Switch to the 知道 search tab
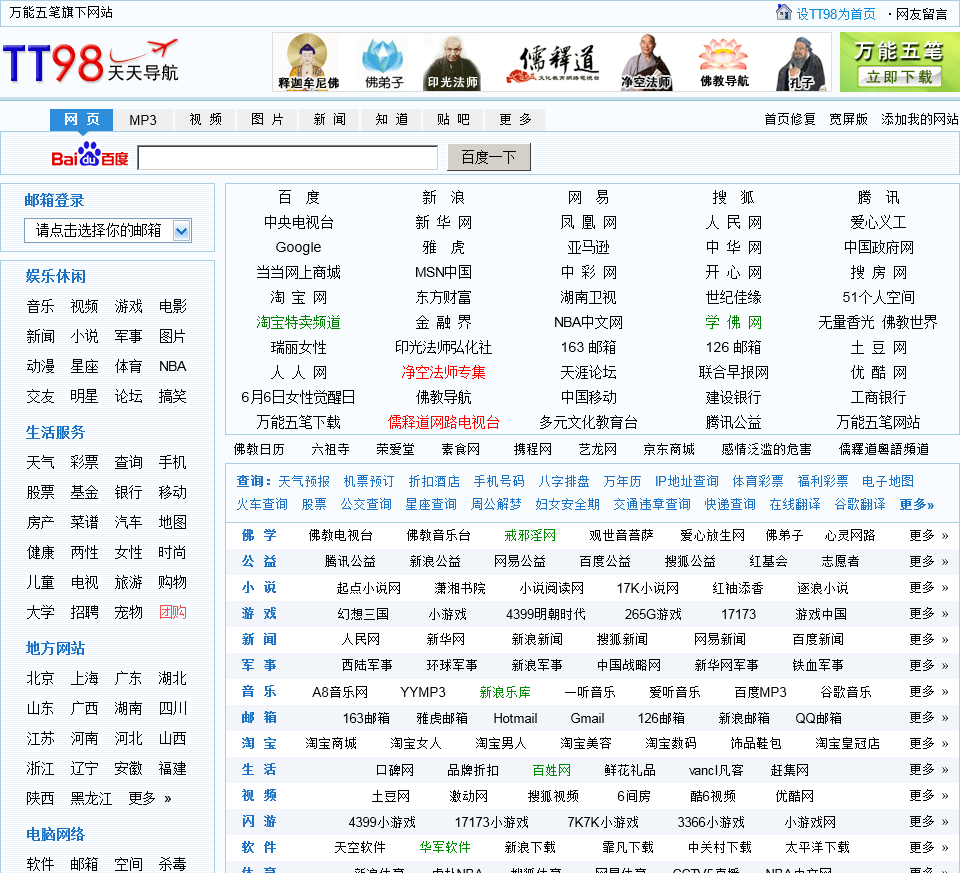960x873 pixels. tap(392, 119)
